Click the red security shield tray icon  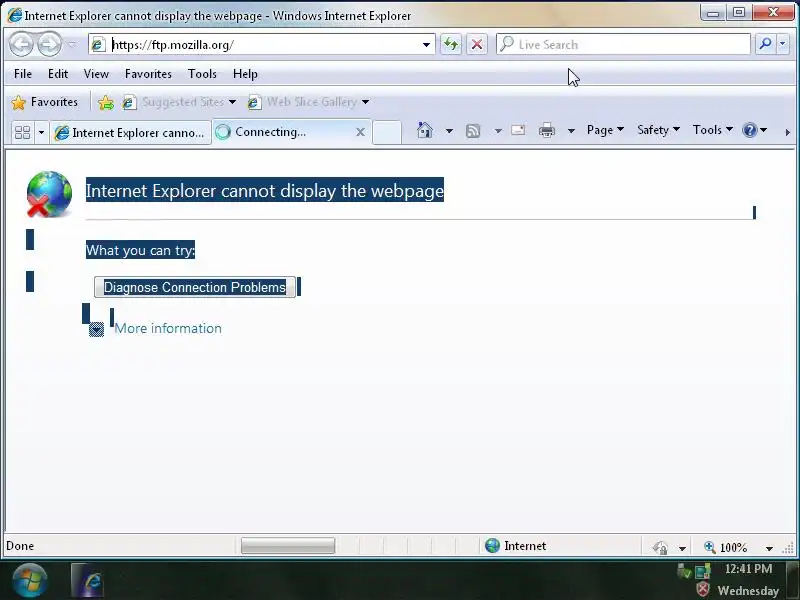704,590
